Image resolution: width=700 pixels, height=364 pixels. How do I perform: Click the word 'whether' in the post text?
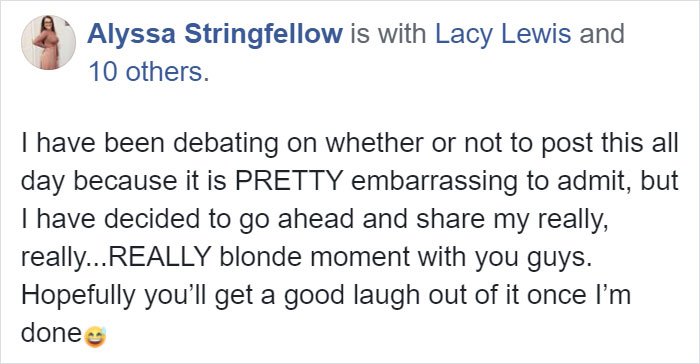pyautogui.click(x=374, y=143)
